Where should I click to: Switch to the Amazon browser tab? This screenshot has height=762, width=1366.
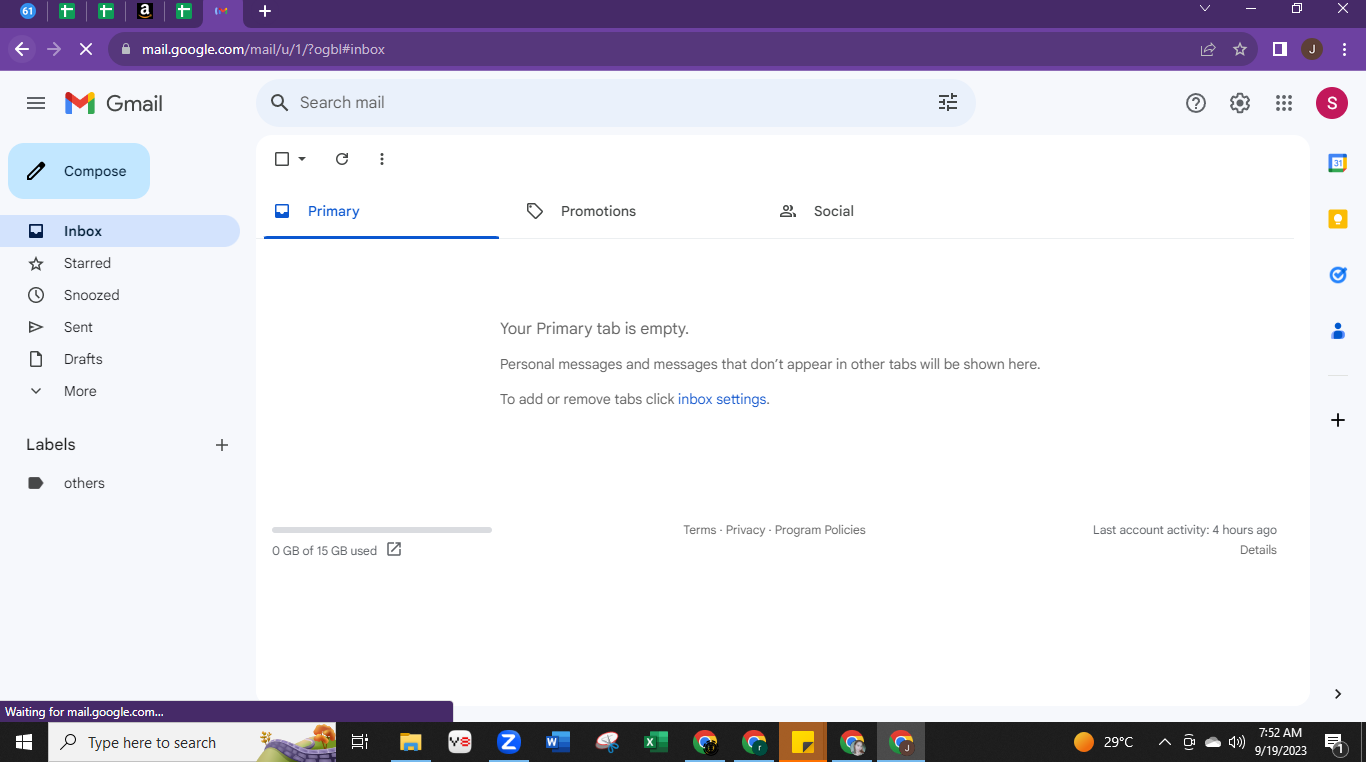coord(145,11)
